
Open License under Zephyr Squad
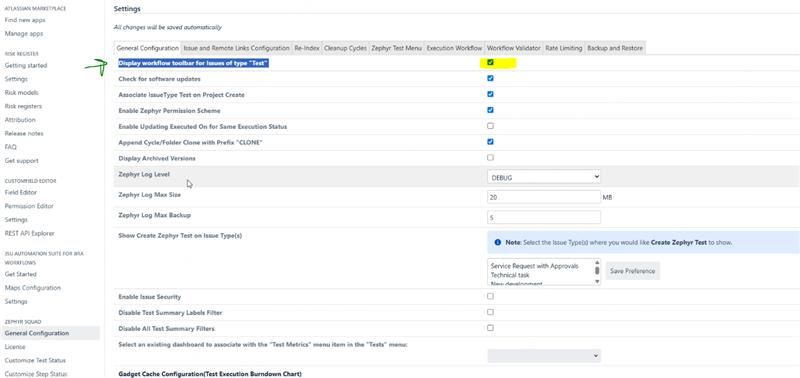(15, 347)
